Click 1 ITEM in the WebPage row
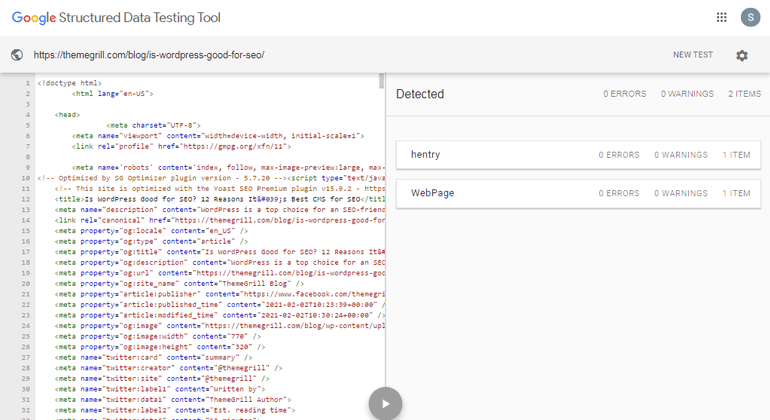 coord(736,194)
